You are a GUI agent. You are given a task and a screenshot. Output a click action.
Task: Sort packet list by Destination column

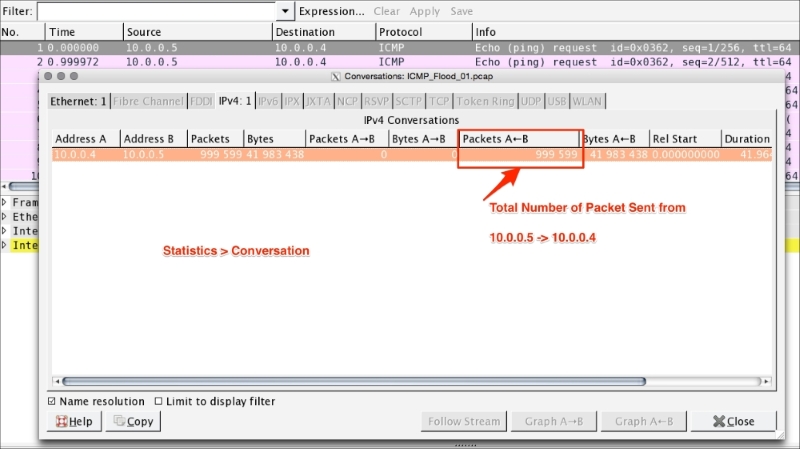coord(324,32)
